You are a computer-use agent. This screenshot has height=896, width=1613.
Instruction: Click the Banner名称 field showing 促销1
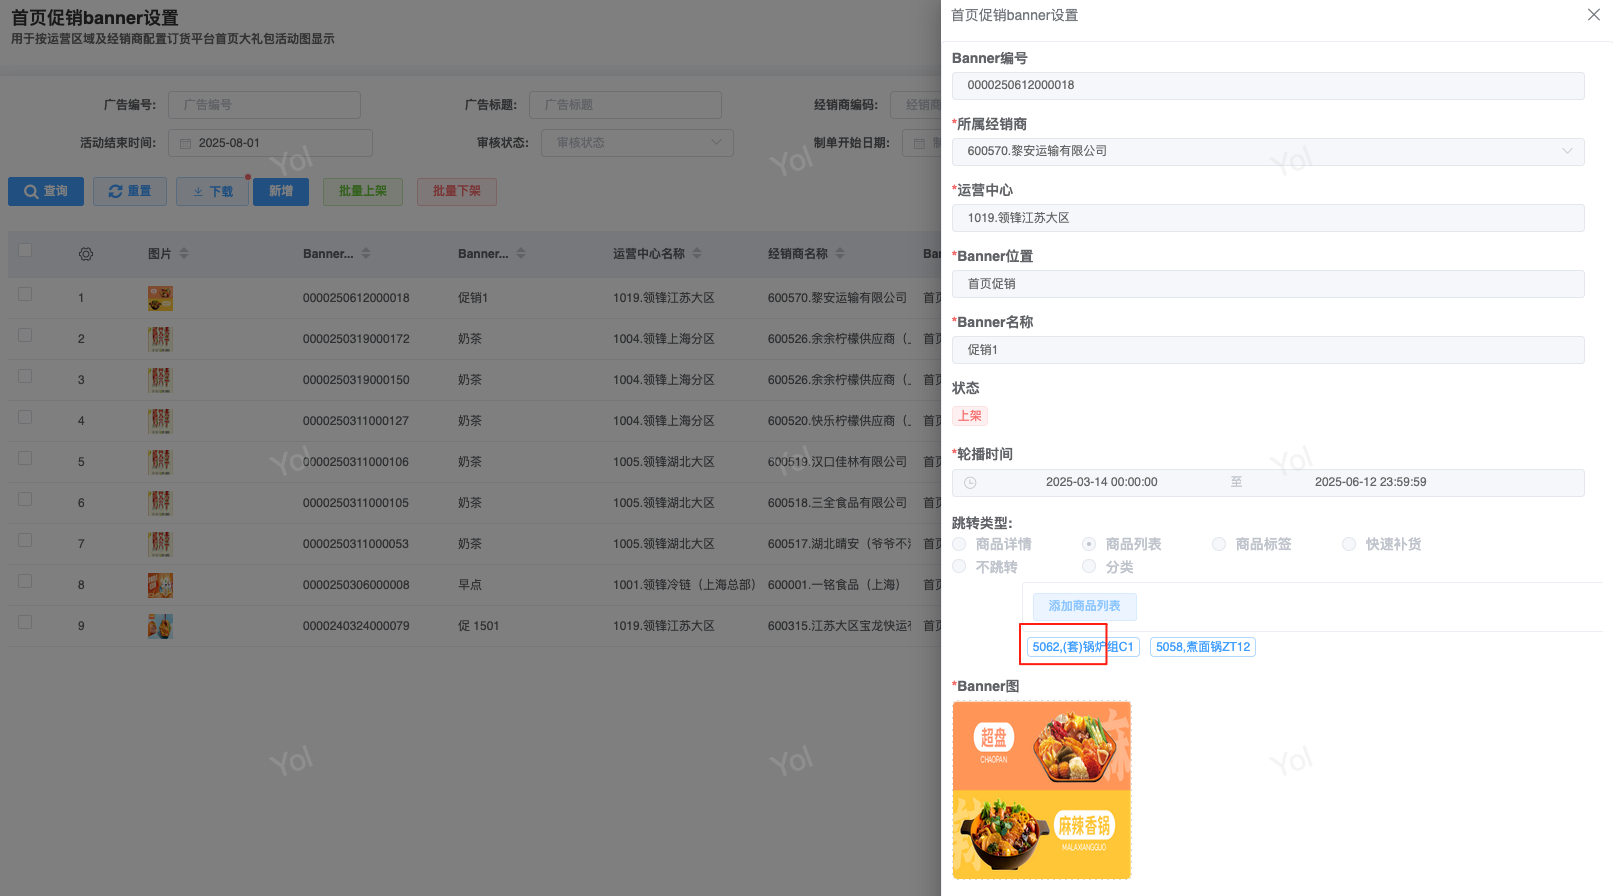(x=1268, y=350)
